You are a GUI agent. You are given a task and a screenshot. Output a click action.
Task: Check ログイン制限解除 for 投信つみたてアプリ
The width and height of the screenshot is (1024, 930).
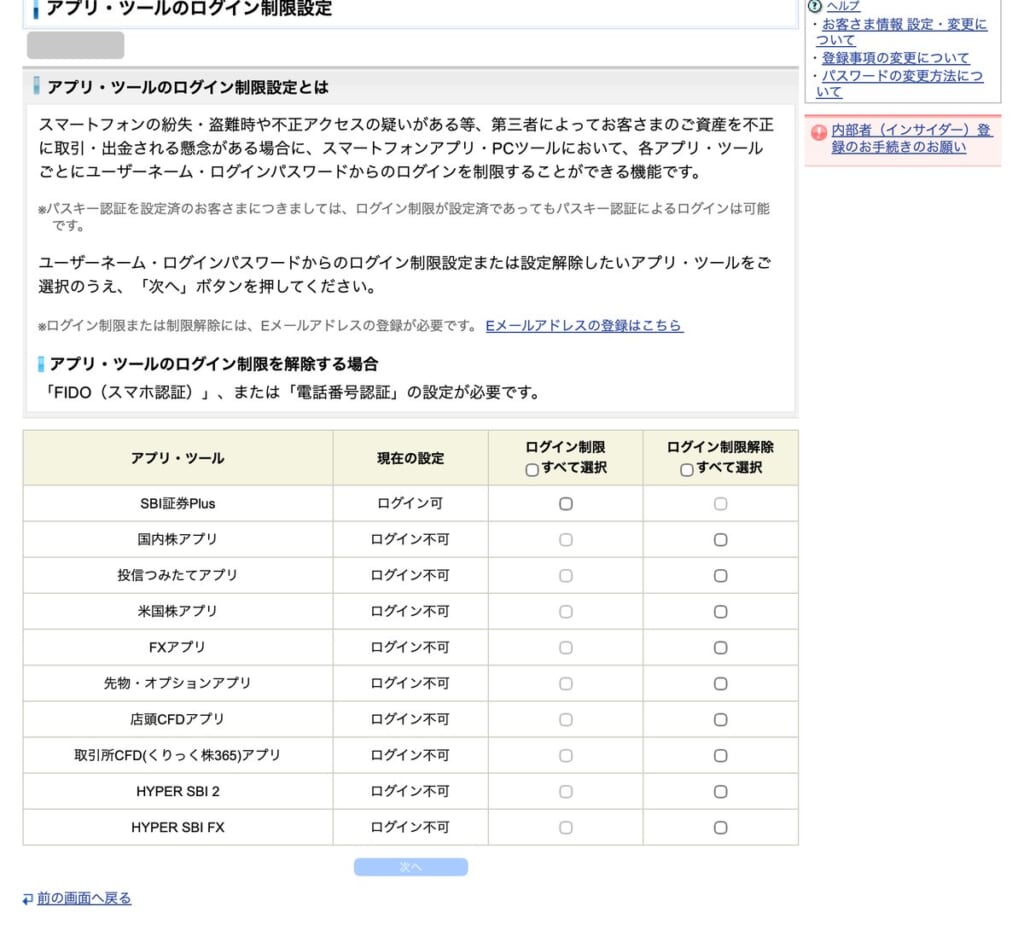(x=720, y=575)
